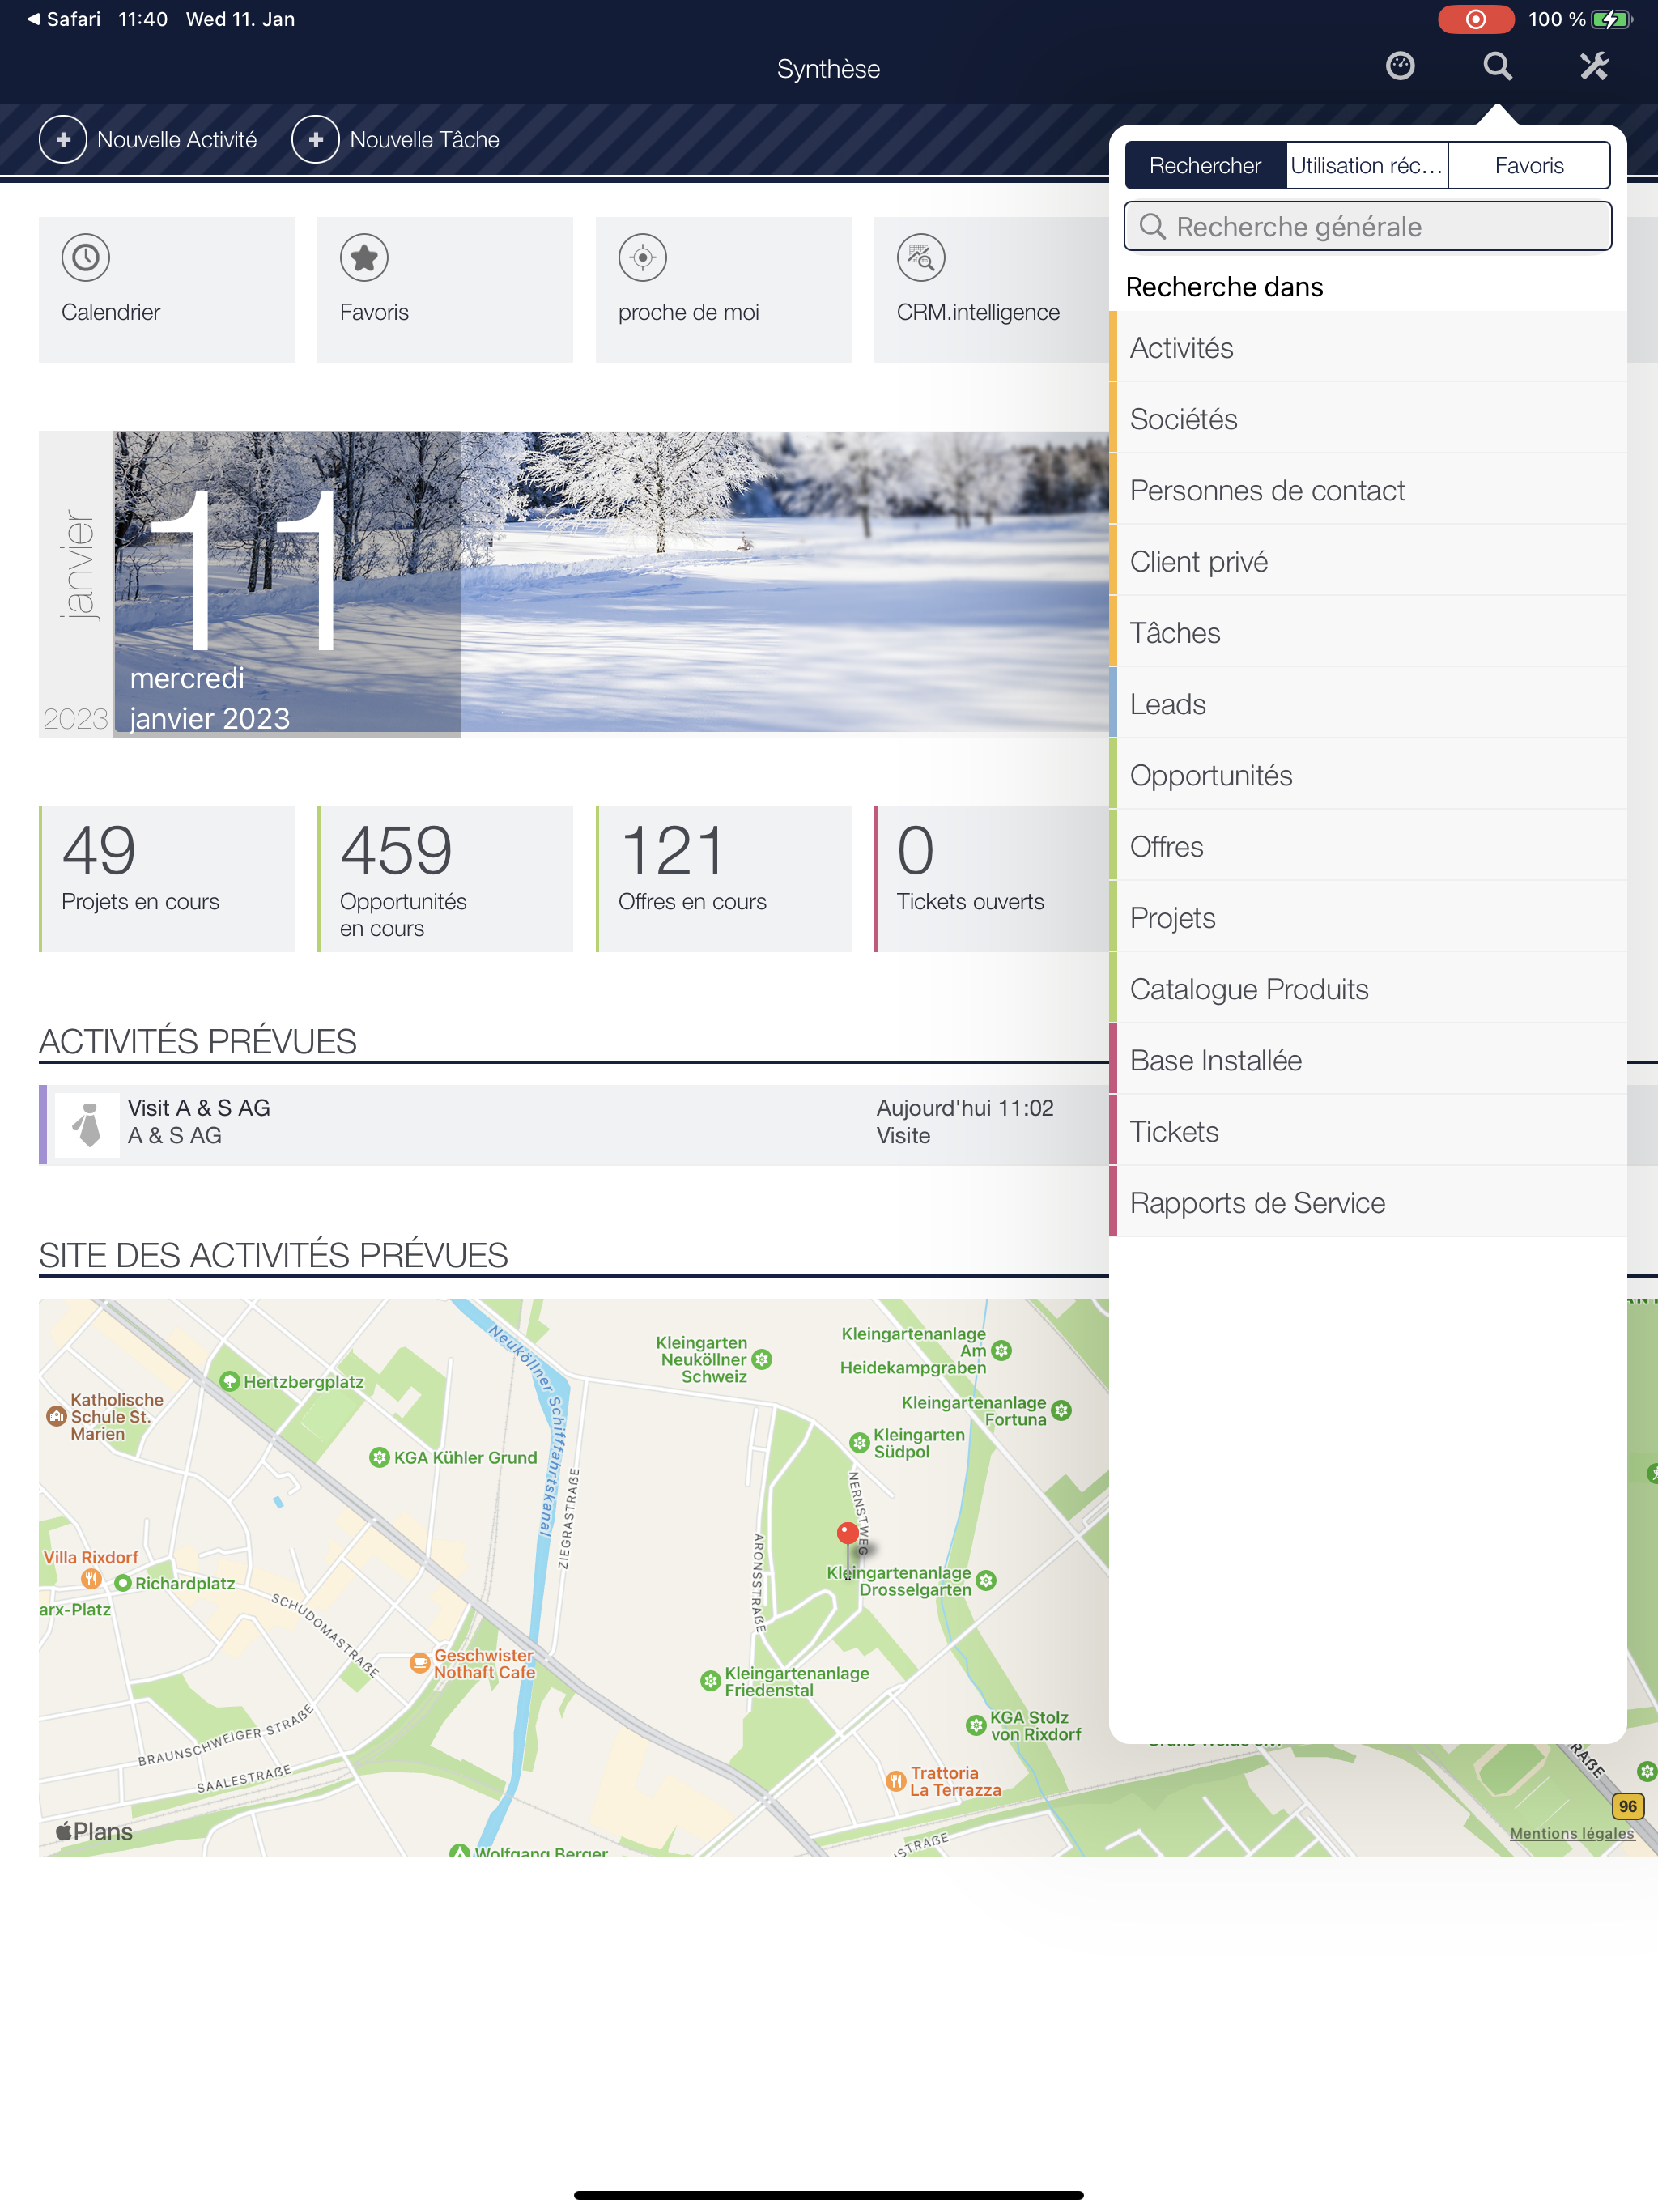Open the 49 Projets en cours tile
This screenshot has height=2212, width=1658.
167,879
